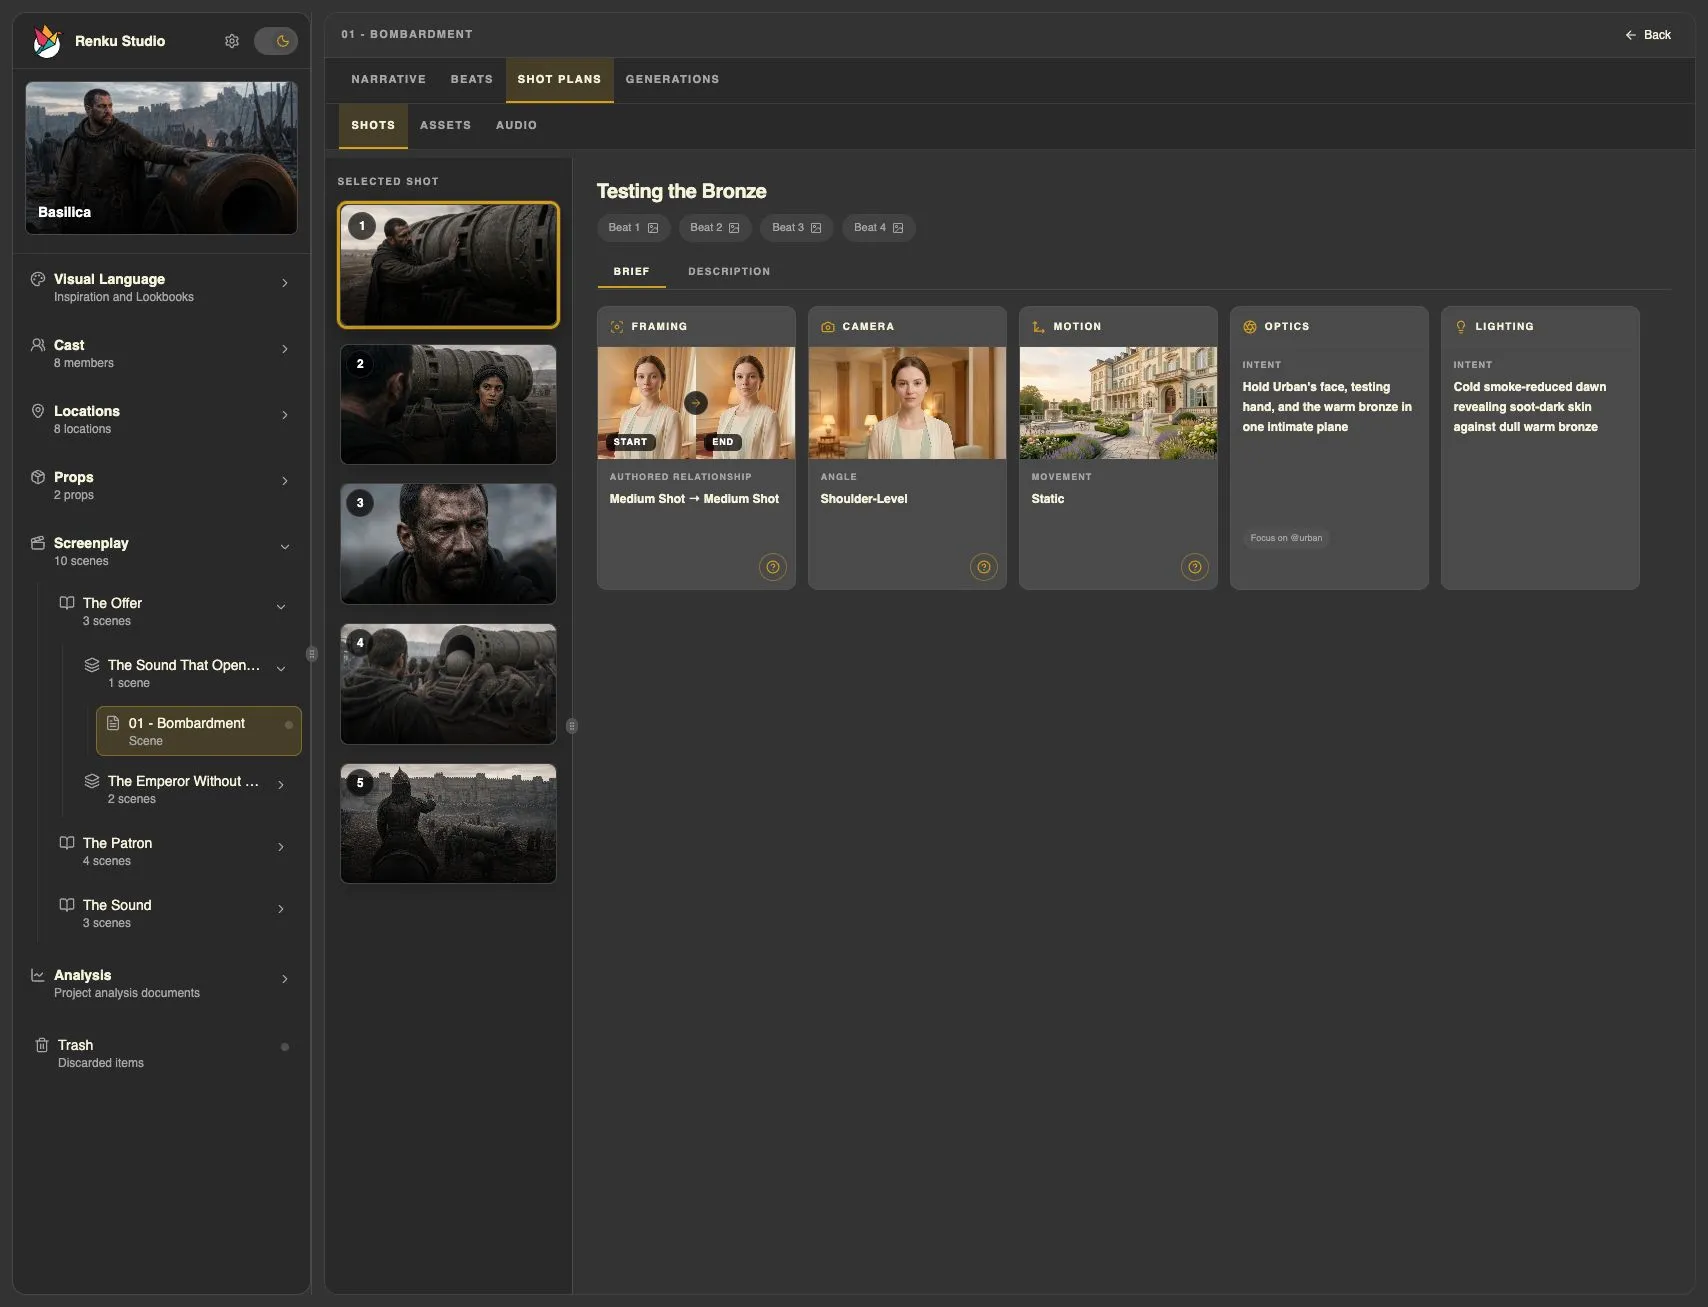
Task: Click the Screenplay clapperboard icon
Action: (38, 543)
